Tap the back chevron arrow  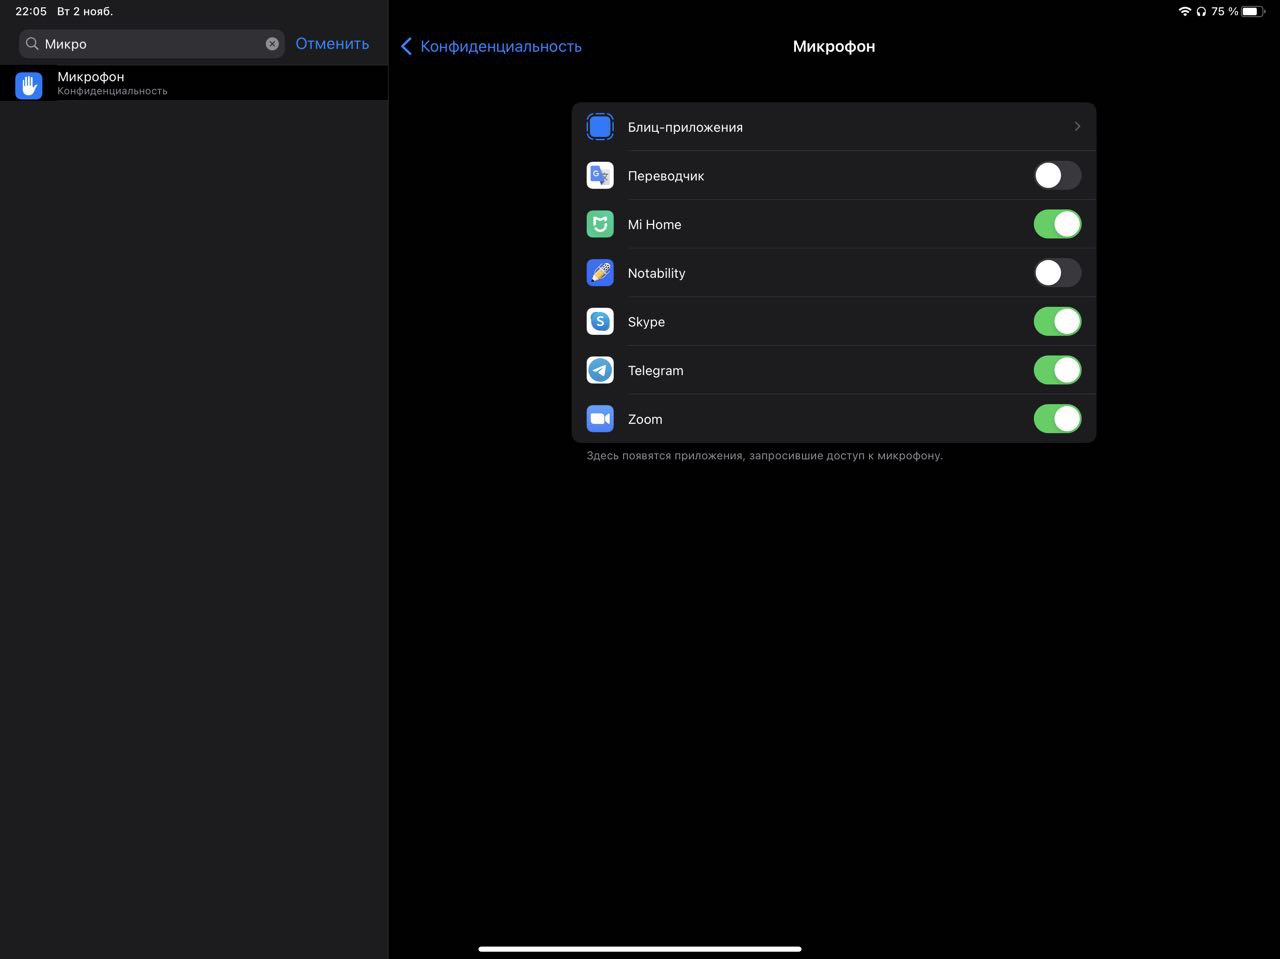click(406, 46)
